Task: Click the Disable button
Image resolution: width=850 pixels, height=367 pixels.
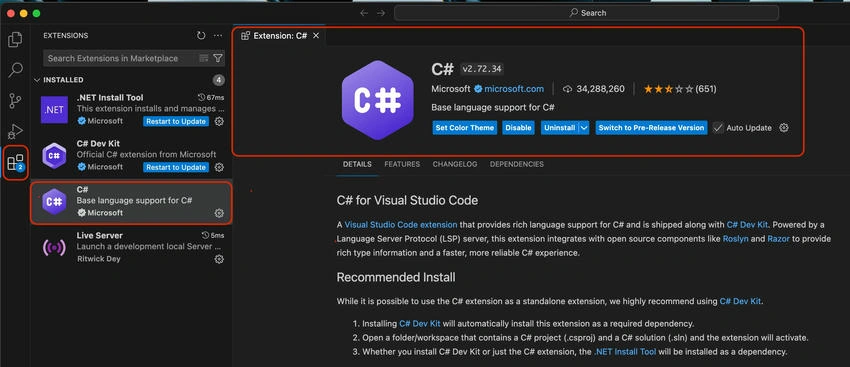Action: click(x=518, y=128)
